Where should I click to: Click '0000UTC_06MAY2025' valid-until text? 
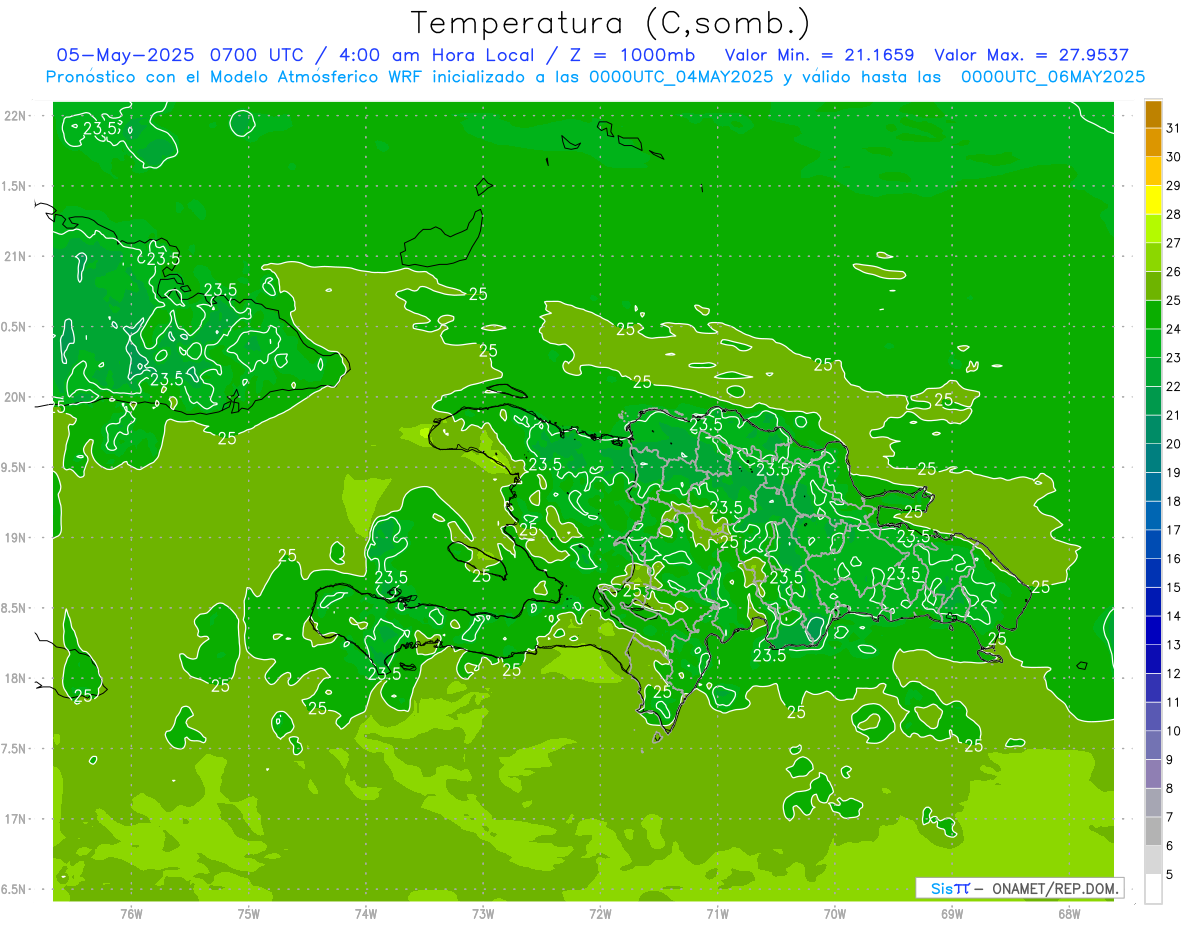click(x=1053, y=77)
